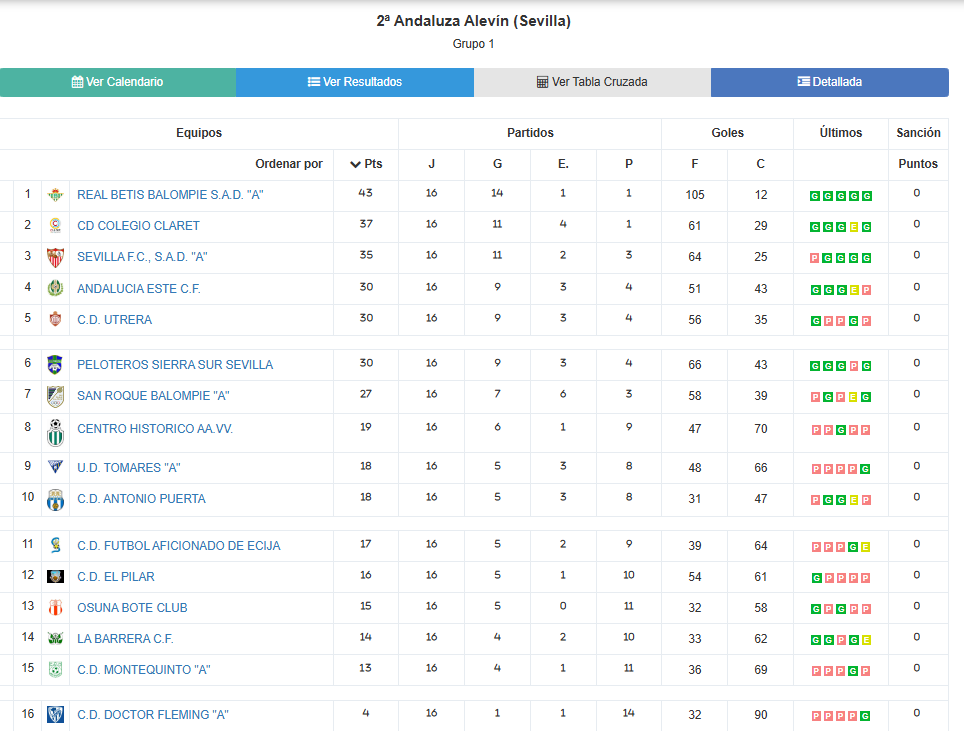
Task: Open Ver Tabla Cruzada view
Action: pos(592,82)
